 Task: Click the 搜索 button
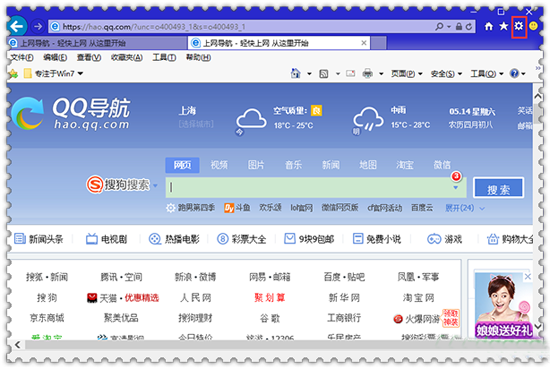click(498, 189)
